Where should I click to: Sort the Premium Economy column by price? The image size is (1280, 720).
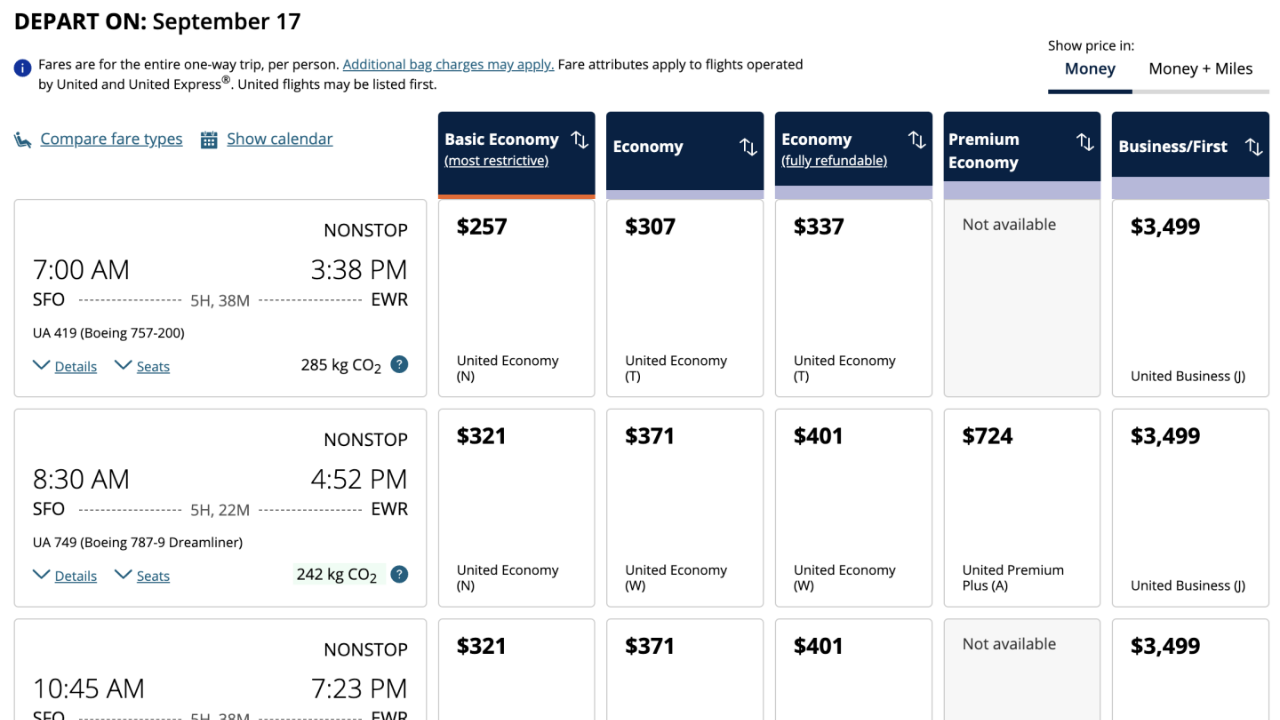[x=1085, y=143]
